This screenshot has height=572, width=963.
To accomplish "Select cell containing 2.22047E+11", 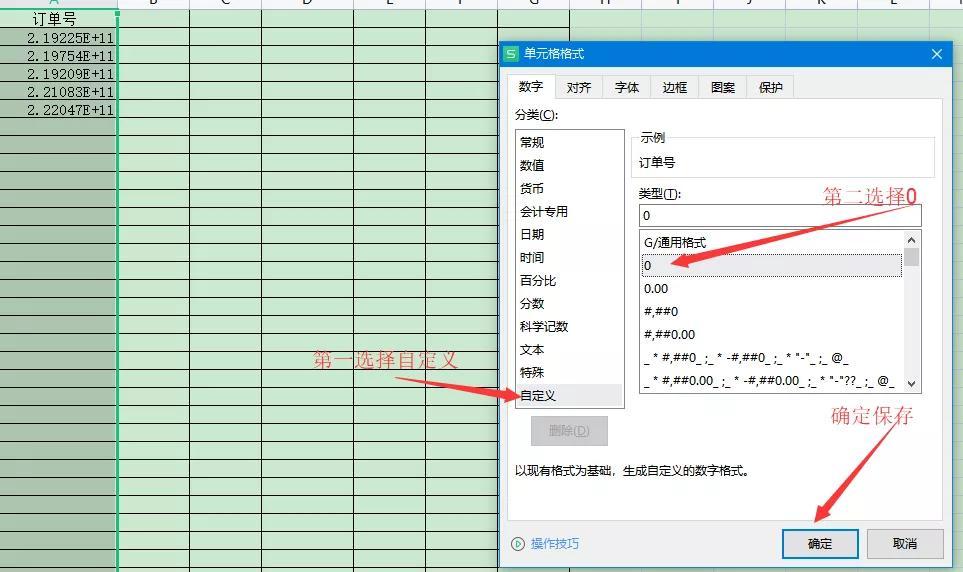I will (x=58, y=109).
